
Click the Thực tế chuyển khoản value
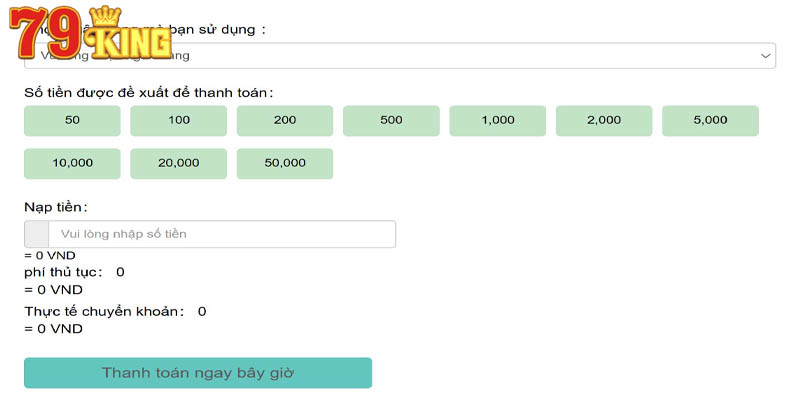pos(202,311)
